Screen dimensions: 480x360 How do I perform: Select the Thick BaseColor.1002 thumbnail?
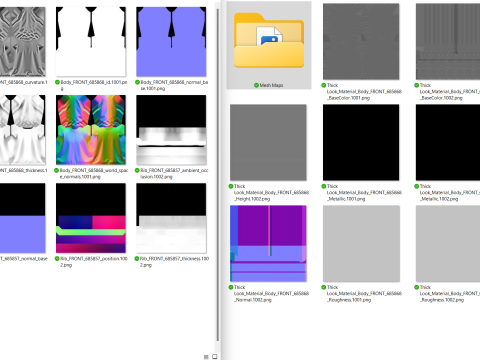click(x=448, y=42)
